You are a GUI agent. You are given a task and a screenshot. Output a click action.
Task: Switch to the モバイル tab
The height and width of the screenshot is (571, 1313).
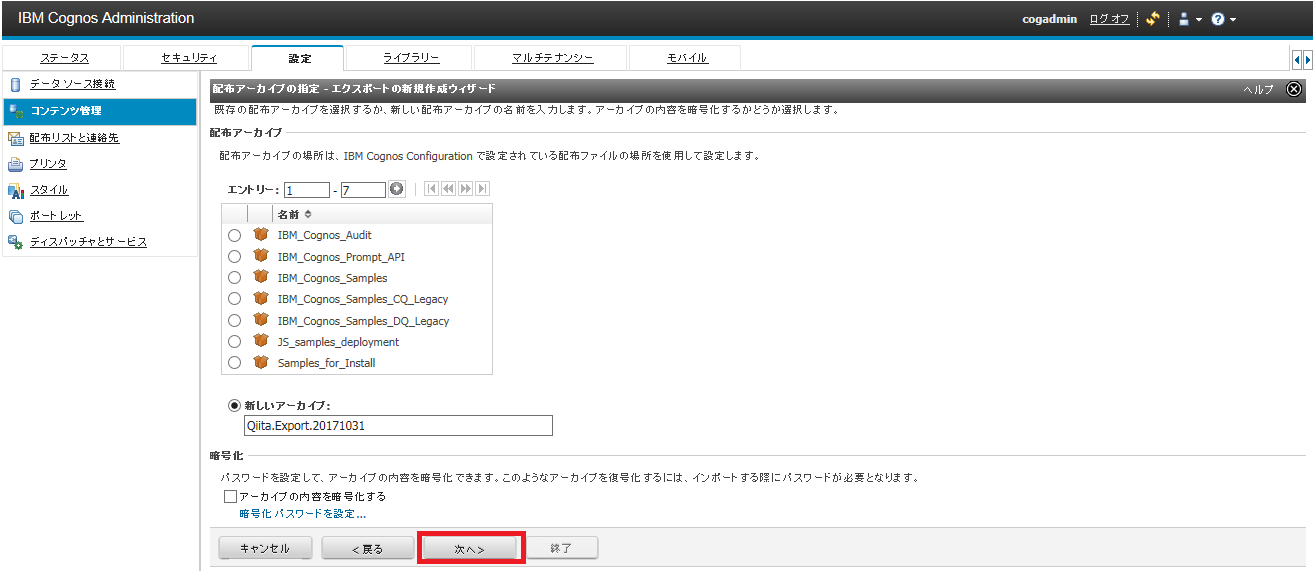point(687,58)
